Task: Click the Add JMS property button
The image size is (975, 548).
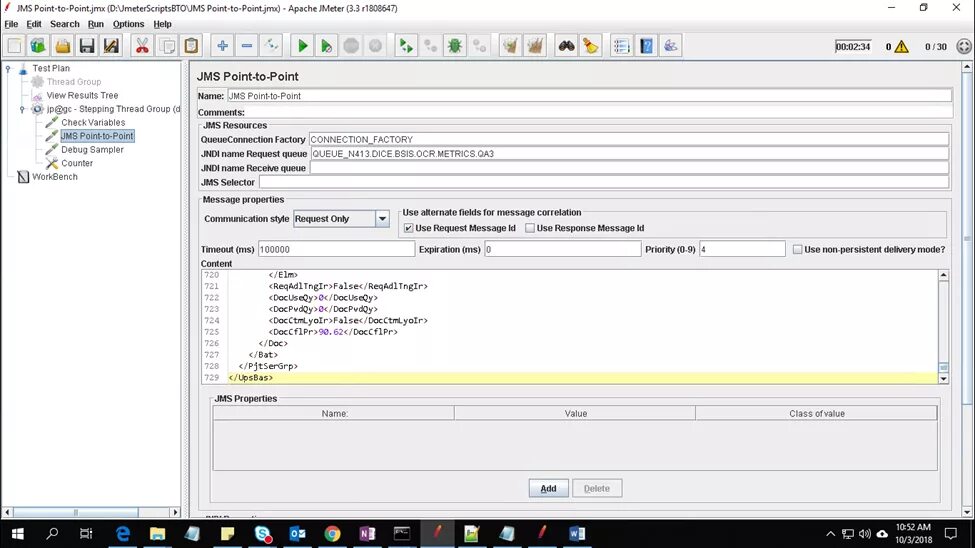Action: (548, 488)
